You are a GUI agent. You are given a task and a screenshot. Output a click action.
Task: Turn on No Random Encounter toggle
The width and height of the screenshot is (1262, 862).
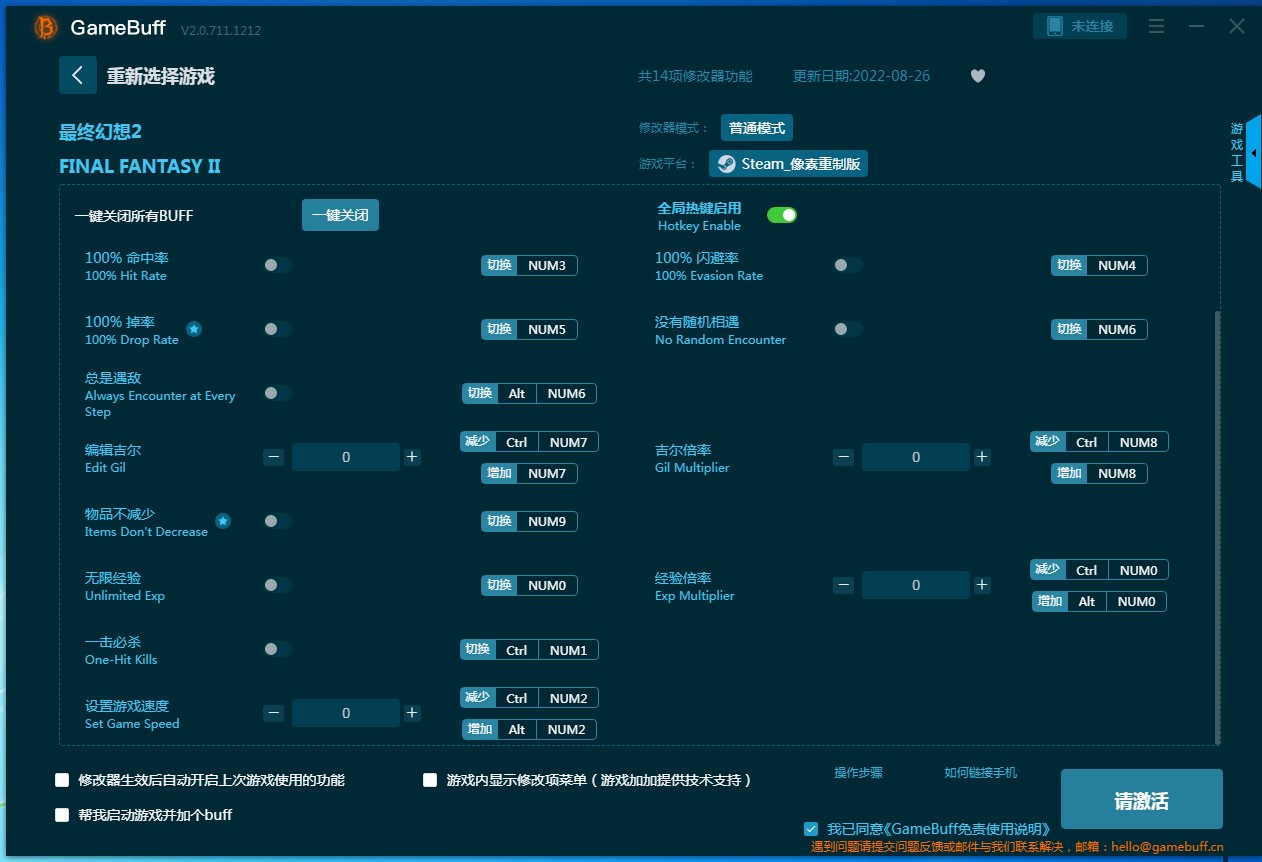(847, 329)
